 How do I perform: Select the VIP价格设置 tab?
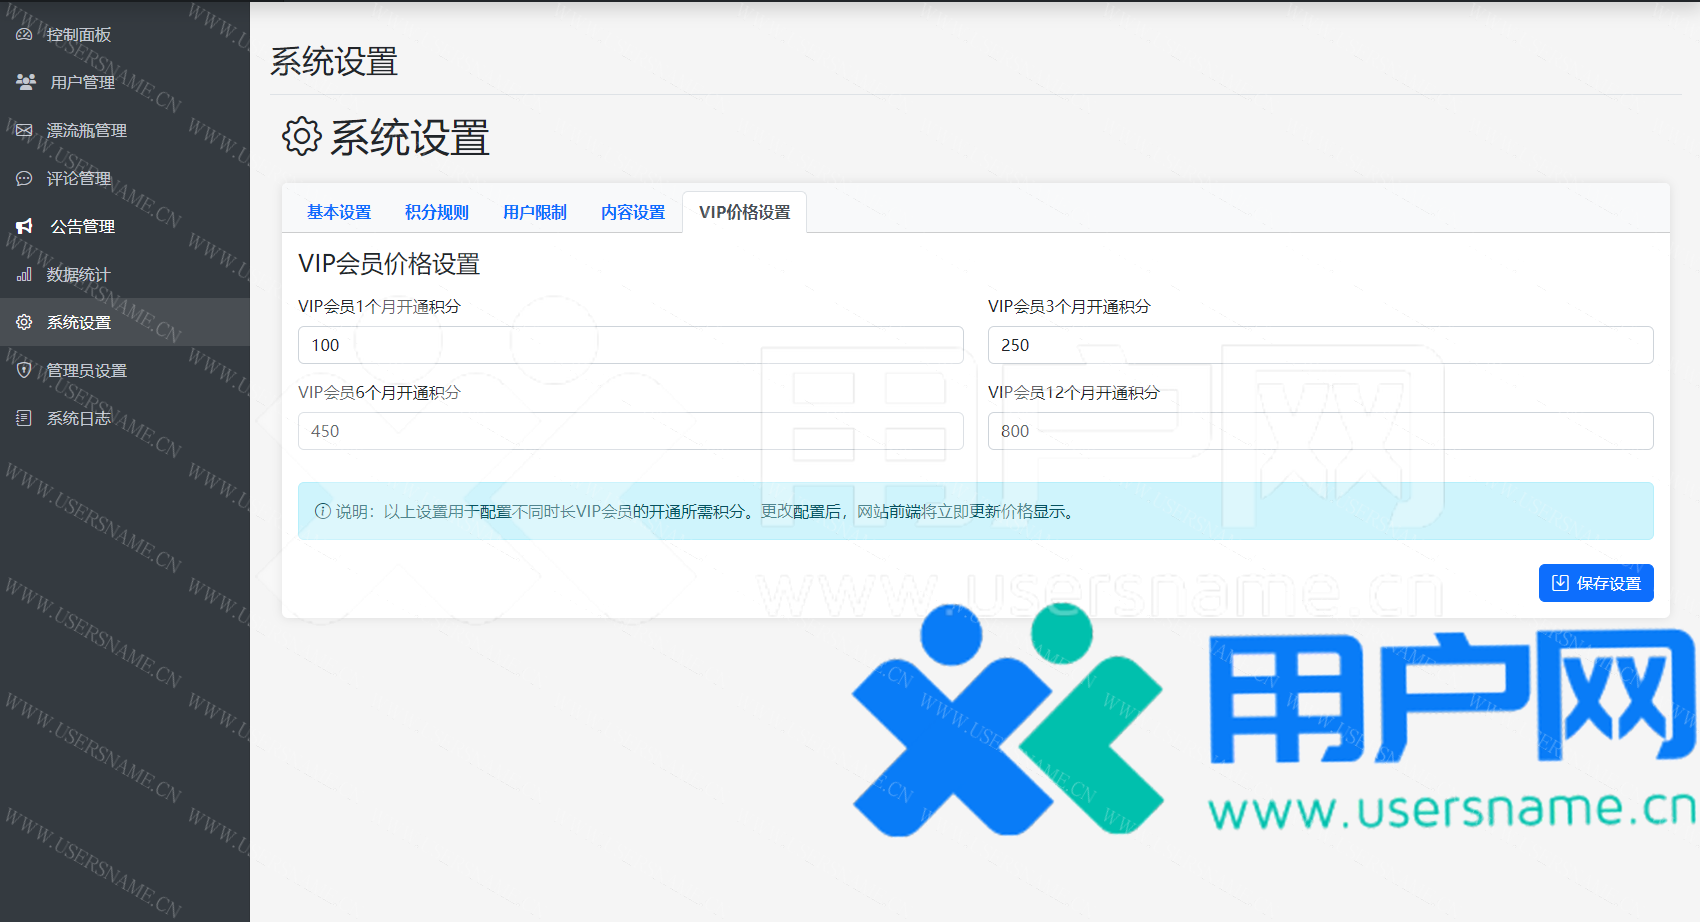pyautogui.click(x=744, y=212)
